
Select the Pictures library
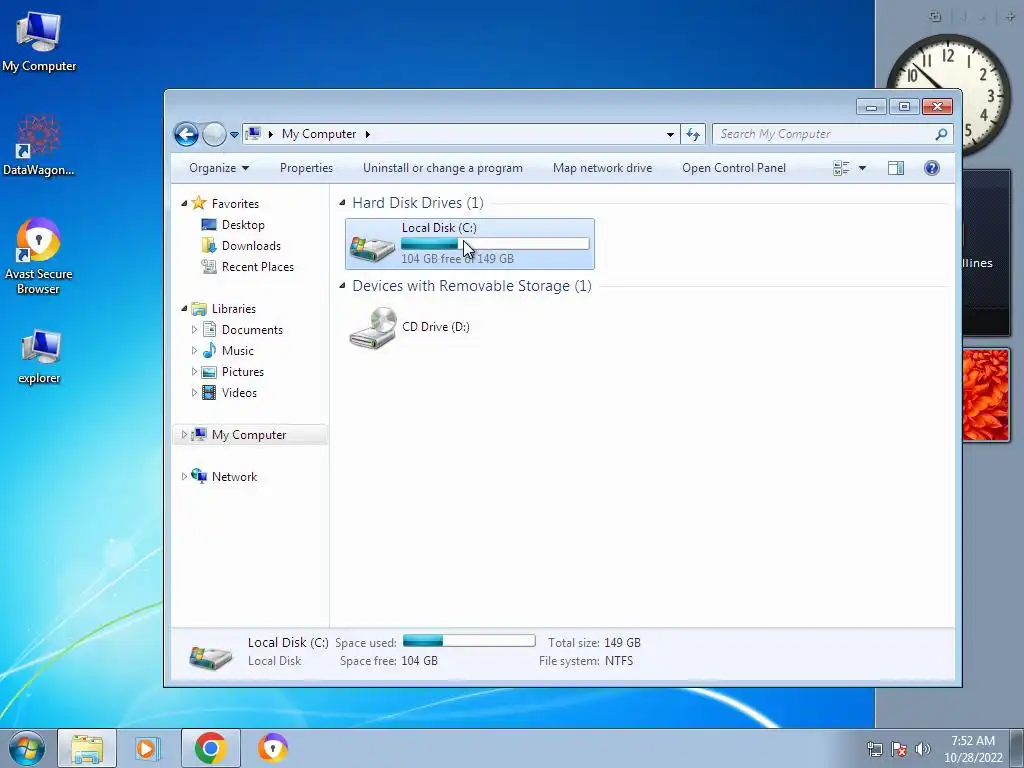click(x=242, y=372)
